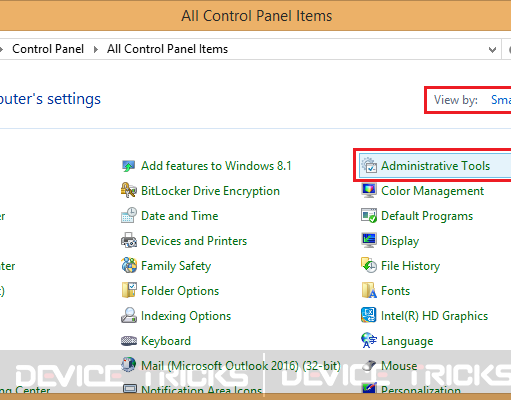The image size is (511, 400).
Task: Open the Date and Time icon
Action: coord(128,216)
